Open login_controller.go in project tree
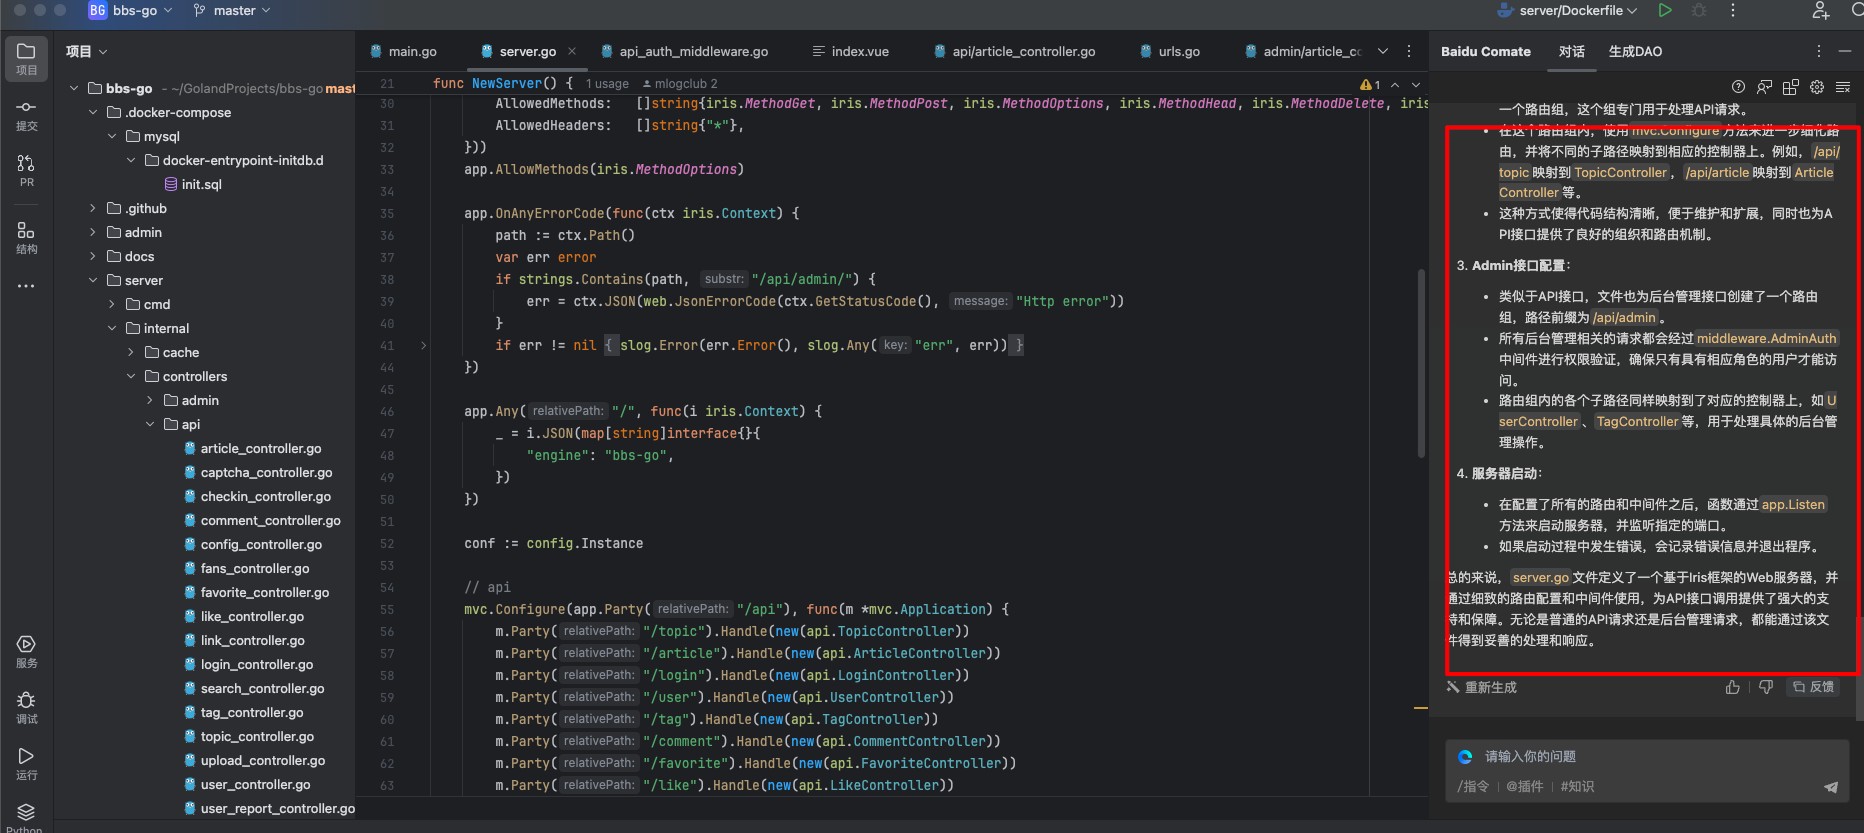The height and width of the screenshot is (833, 1864). coord(248,664)
